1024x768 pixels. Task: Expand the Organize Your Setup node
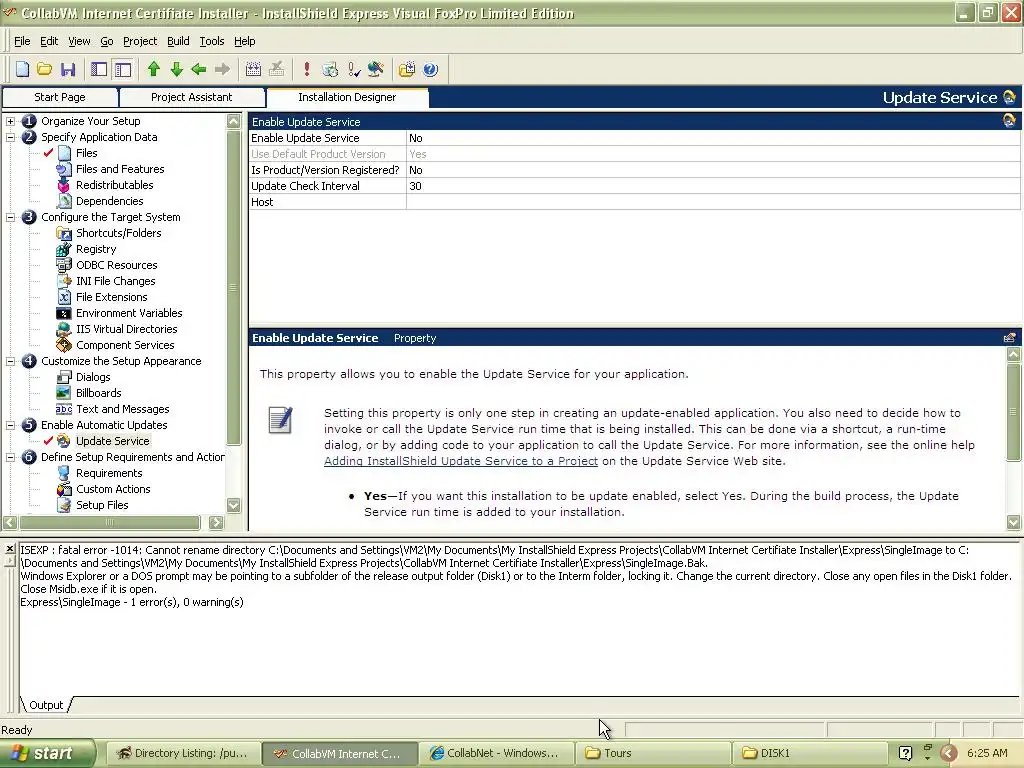tap(10, 121)
